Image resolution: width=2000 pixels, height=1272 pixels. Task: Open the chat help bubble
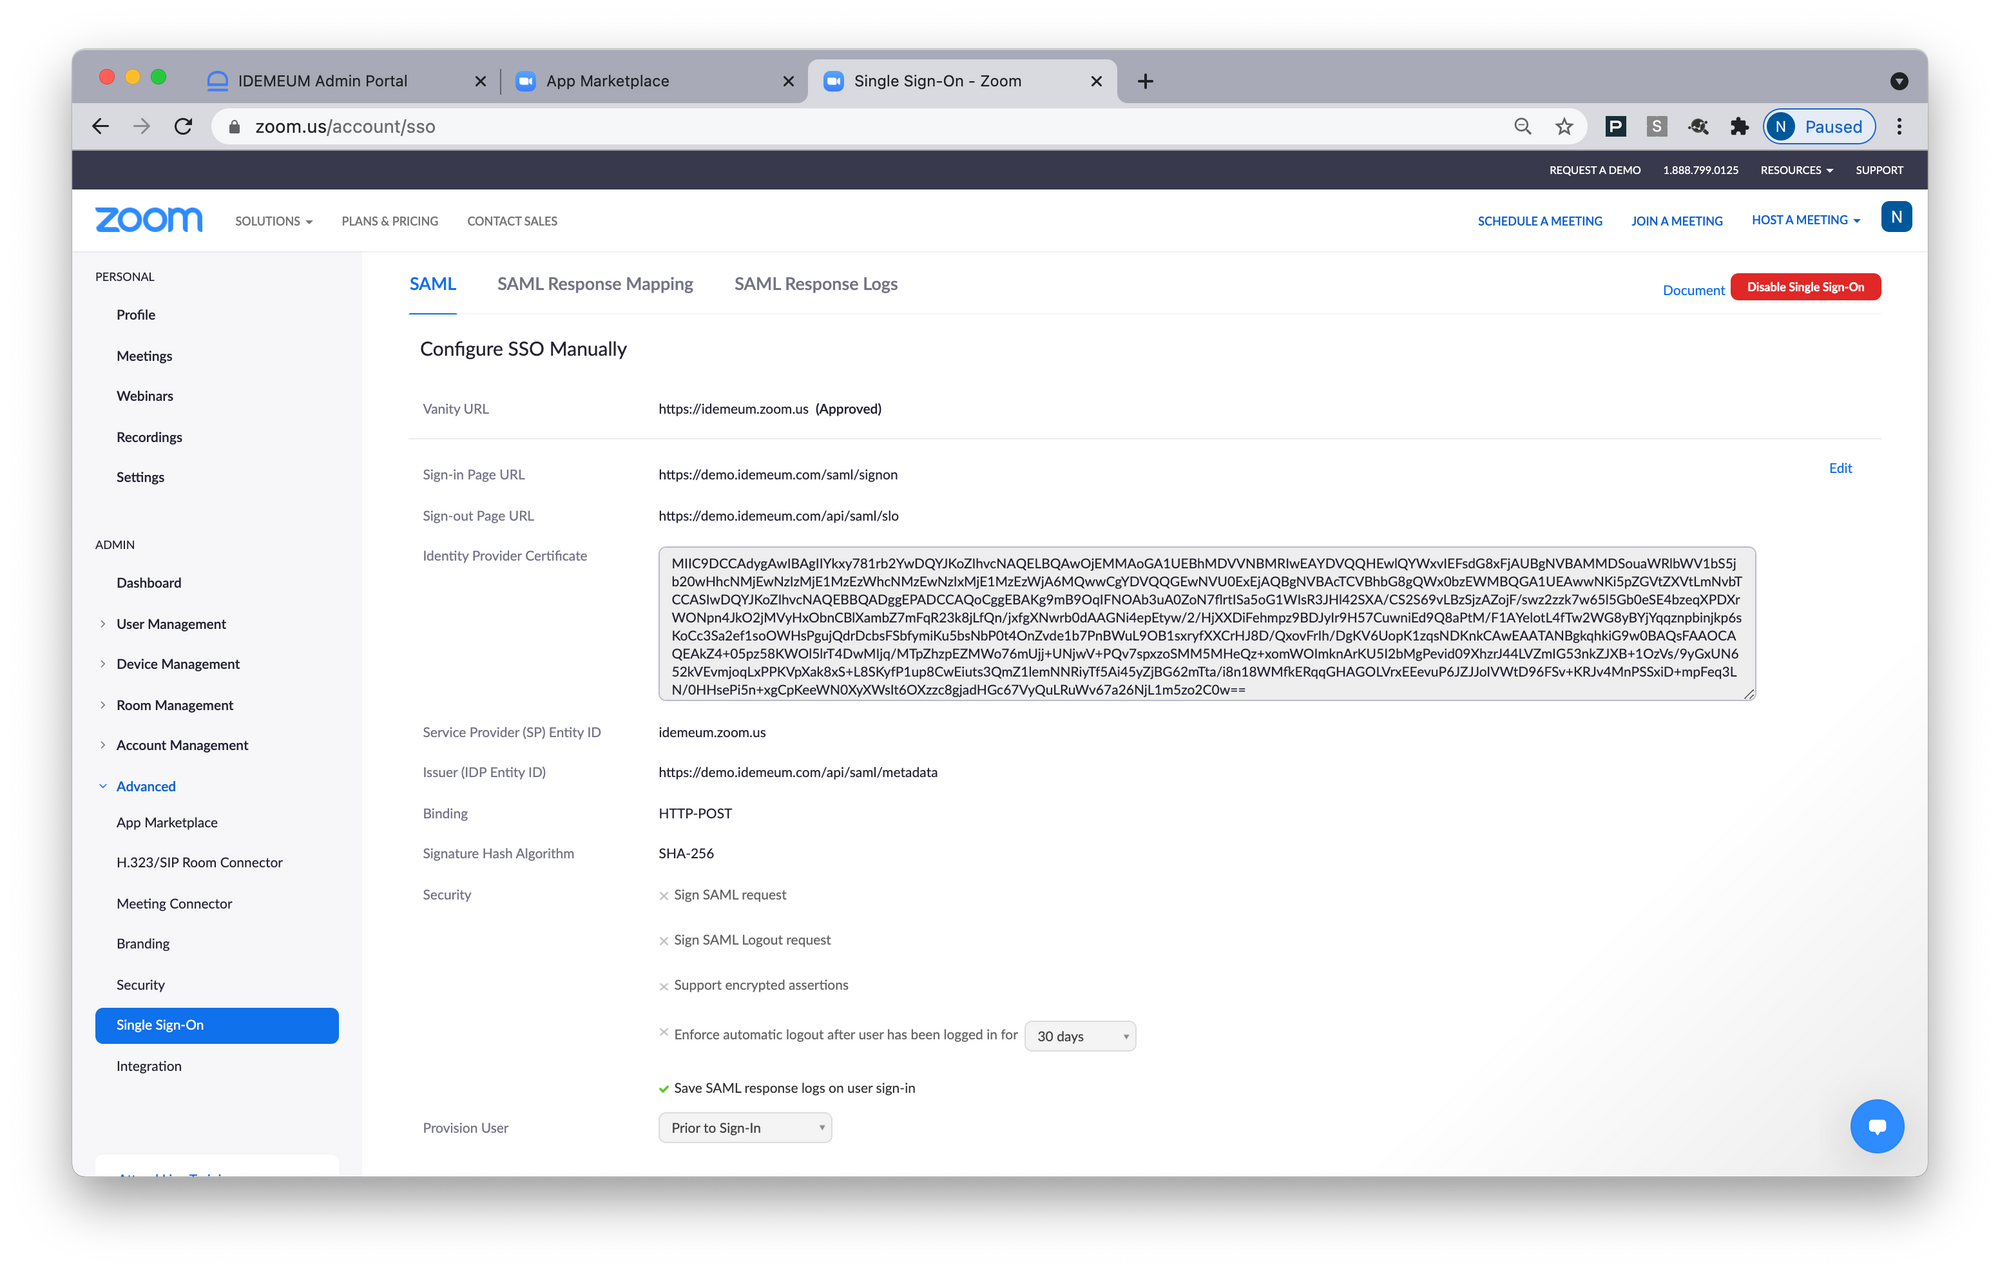pyautogui.click(x=1877, y=1126)
